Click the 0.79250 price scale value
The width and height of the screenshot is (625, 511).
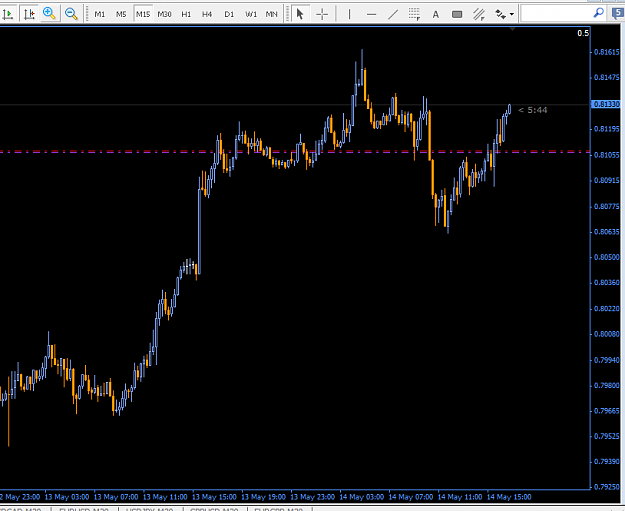[607, 487]
